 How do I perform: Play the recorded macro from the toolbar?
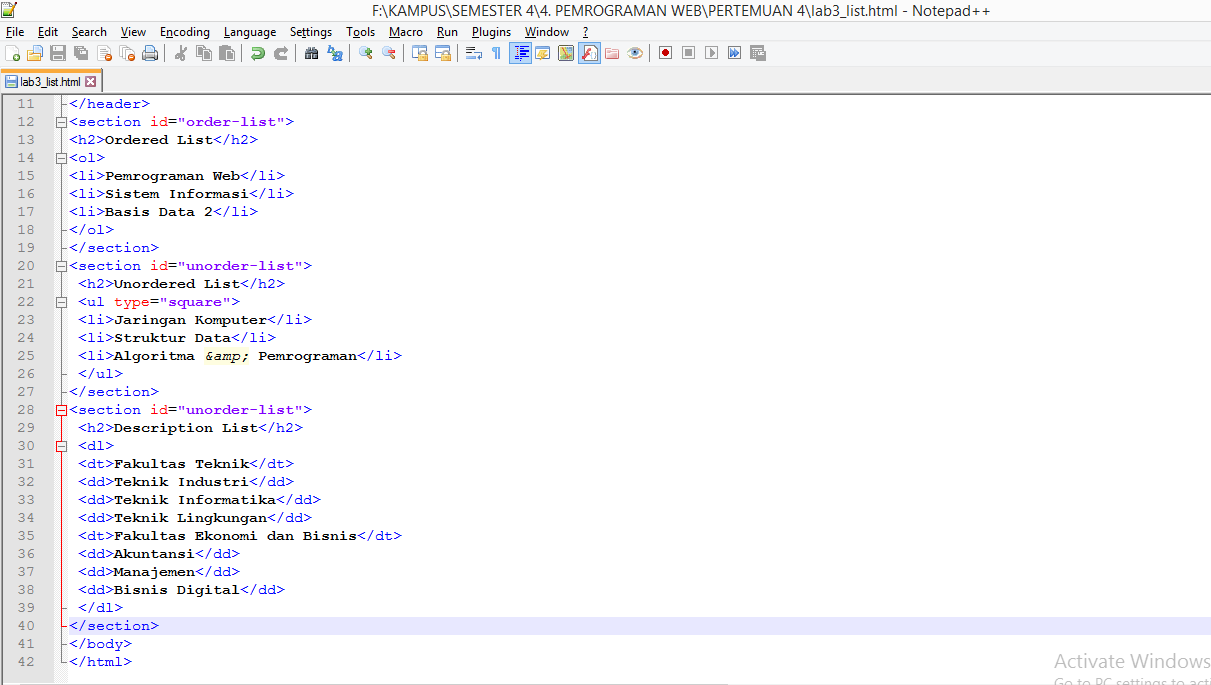point(710,53)
